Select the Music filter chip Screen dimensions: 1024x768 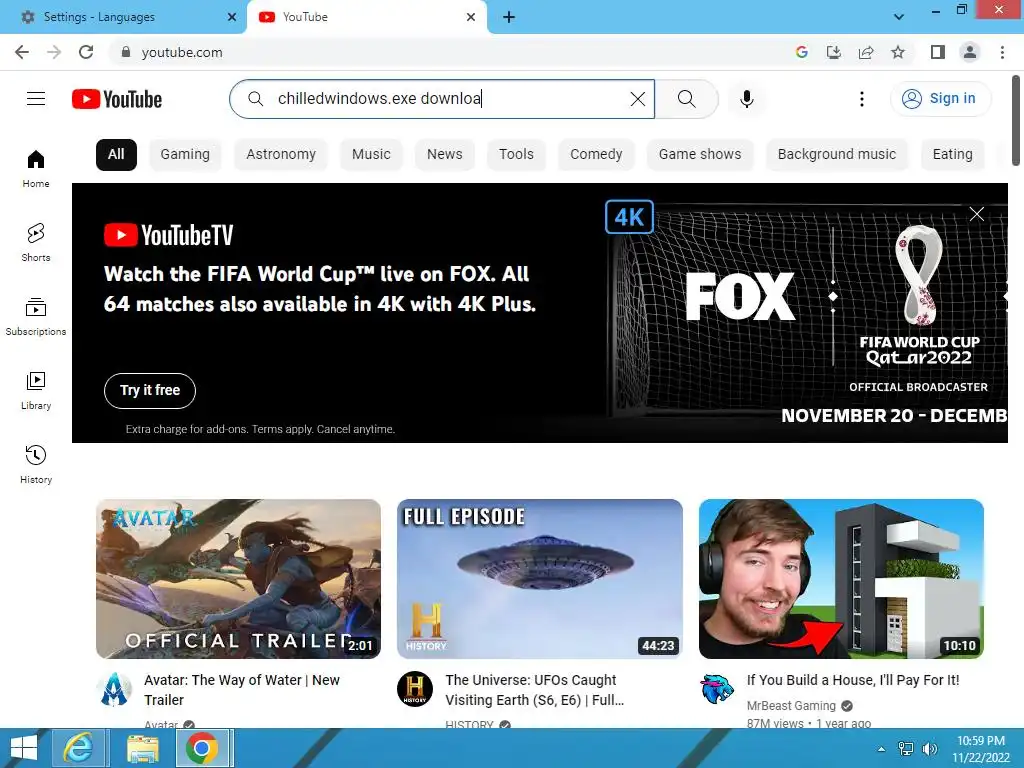point(371,155)
